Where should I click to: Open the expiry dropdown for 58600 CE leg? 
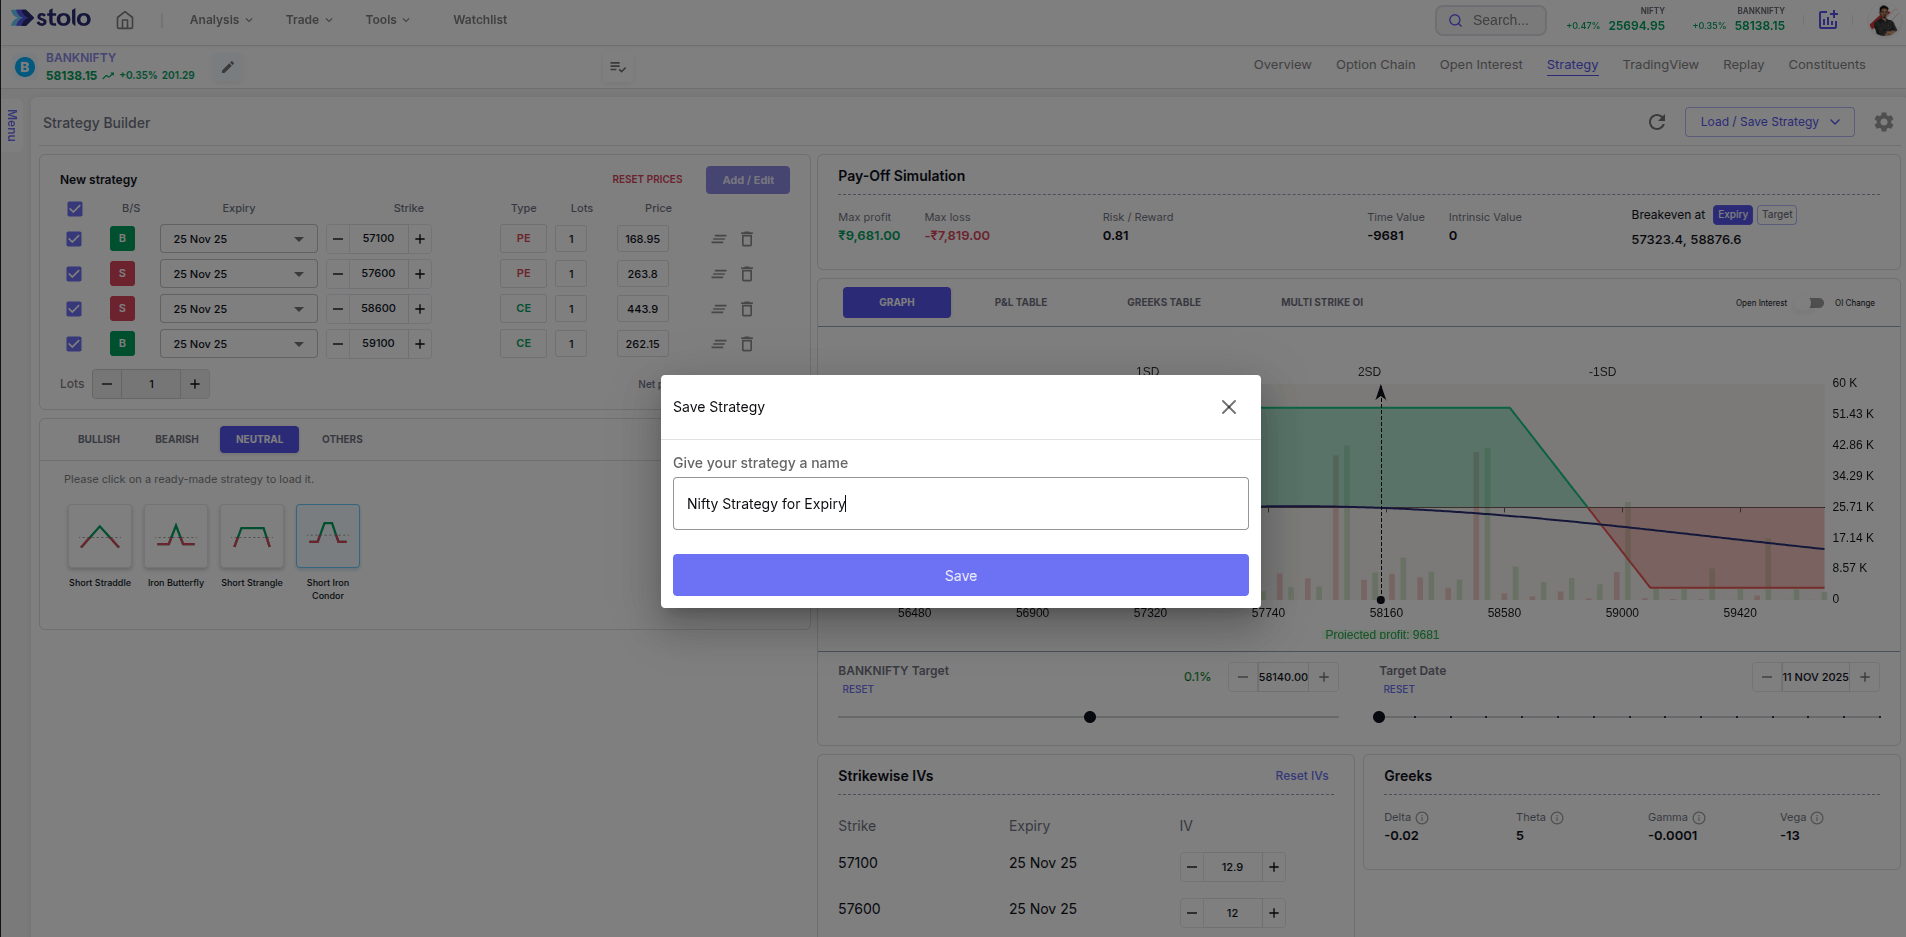click(238, 309)
